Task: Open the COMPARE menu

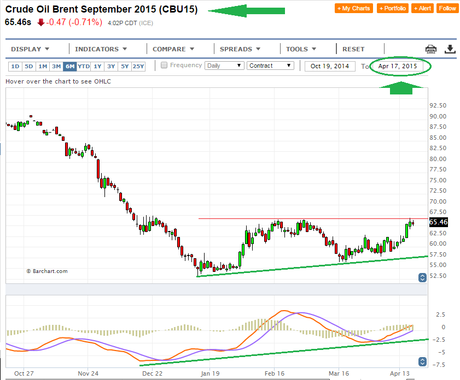Action: (173, 49)
